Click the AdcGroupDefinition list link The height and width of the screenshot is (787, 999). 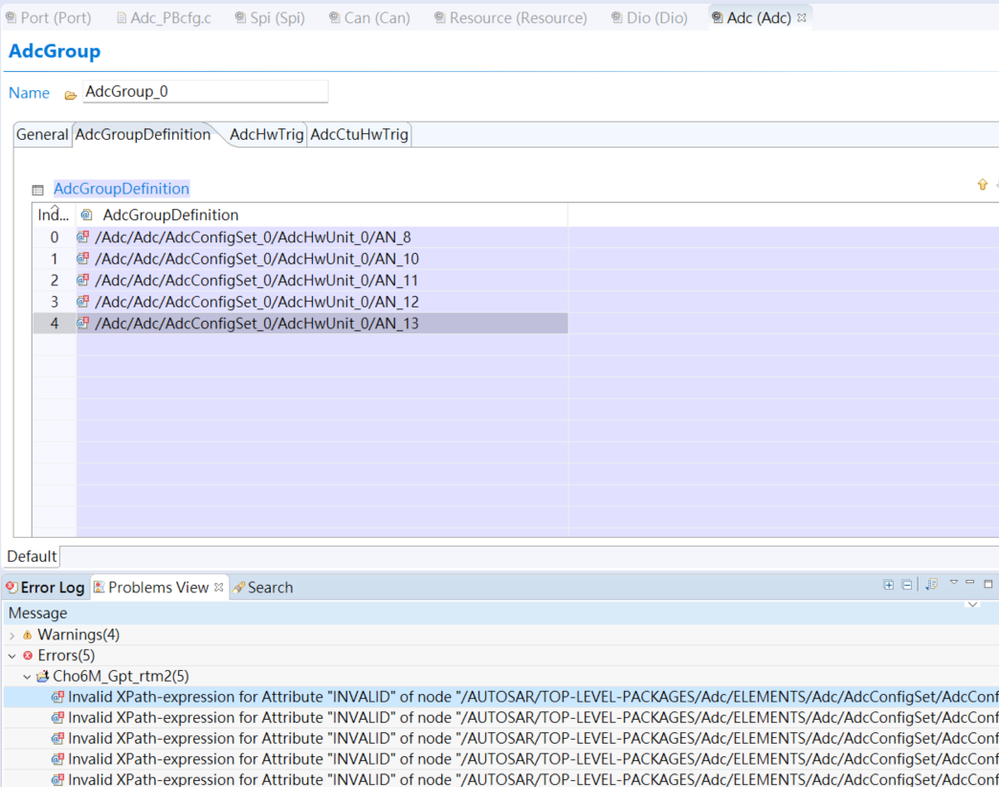click(x=121, y=189)
